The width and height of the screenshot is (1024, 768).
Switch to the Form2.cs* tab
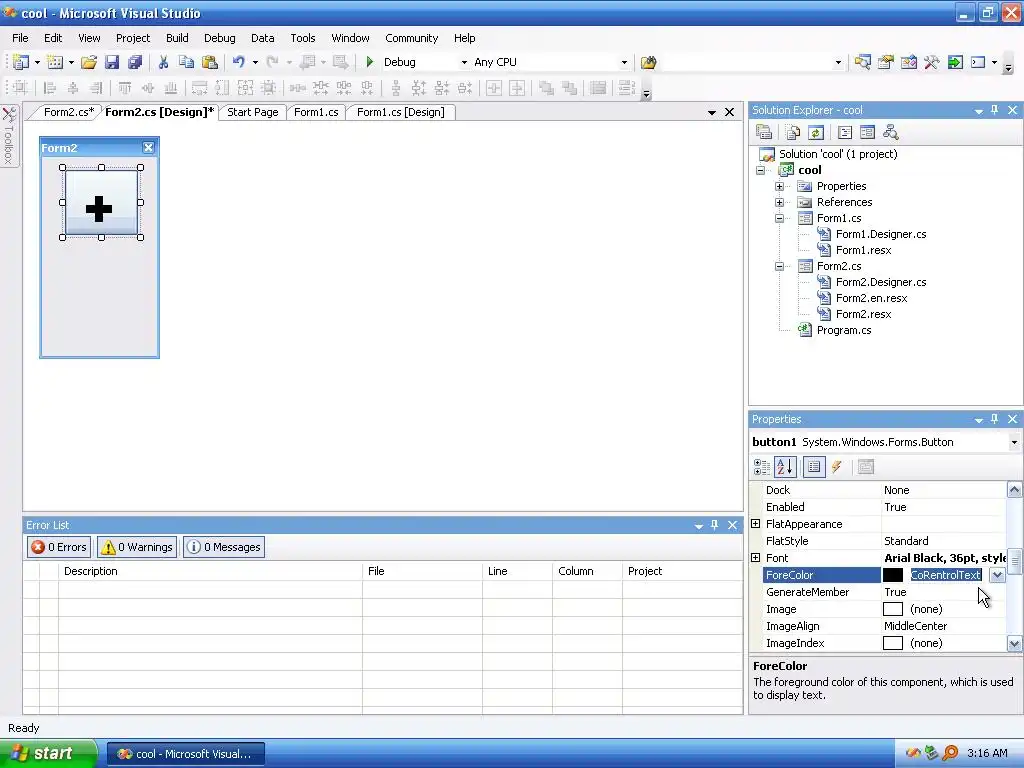click(x=69, y=112)
